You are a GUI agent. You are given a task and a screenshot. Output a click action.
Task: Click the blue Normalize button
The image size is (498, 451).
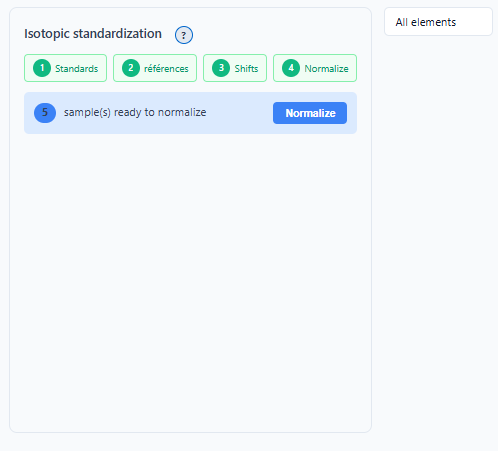pos(310,113)
